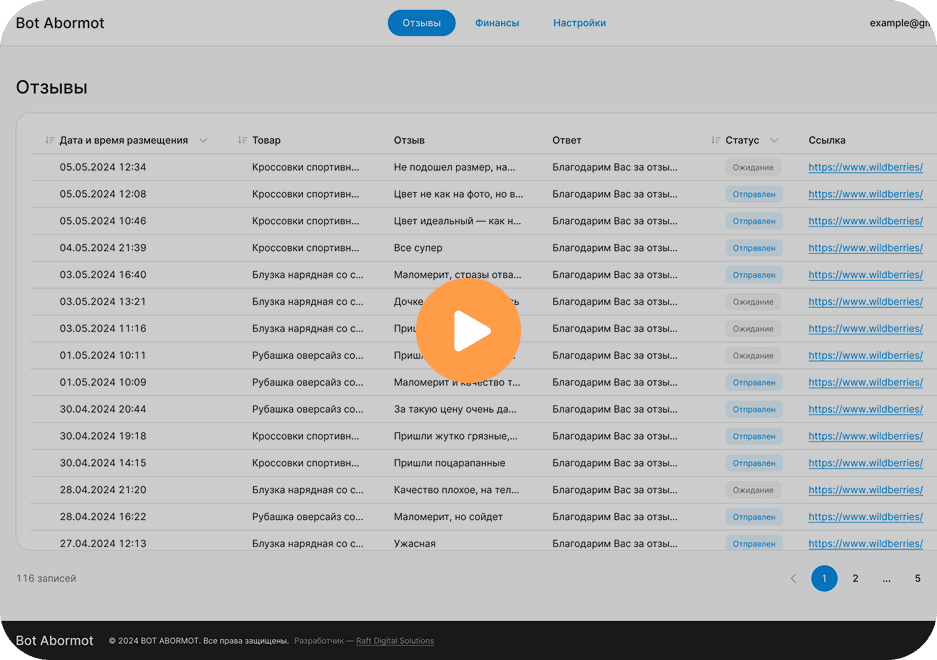Expand the date column filter chevron
This screenshot has height=660, width=937.
[x=203, y=141]
